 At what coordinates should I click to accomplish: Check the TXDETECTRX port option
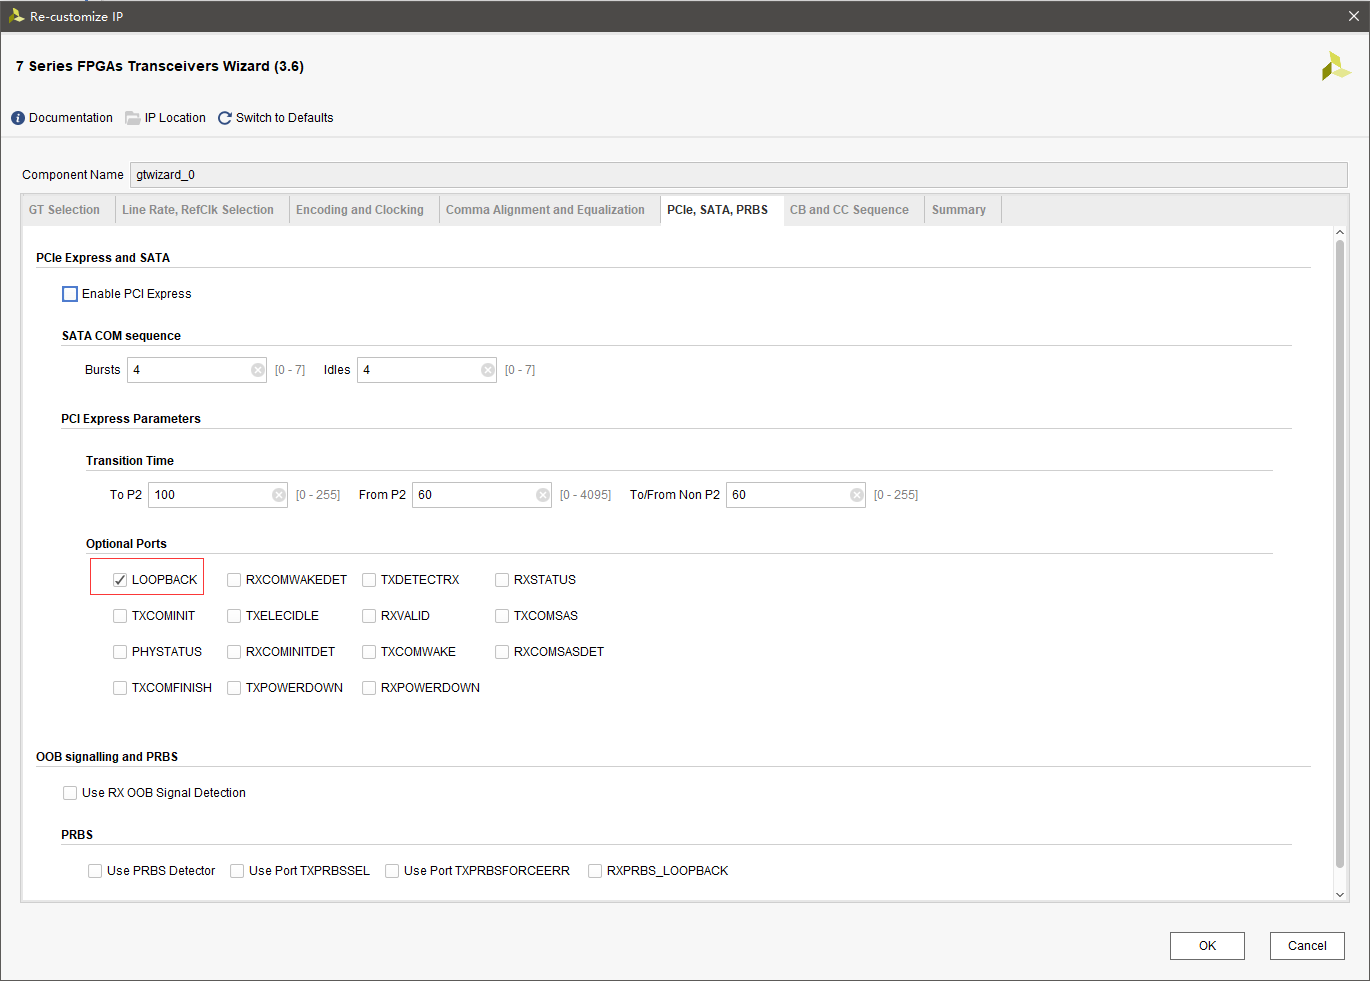coord(369,580)
